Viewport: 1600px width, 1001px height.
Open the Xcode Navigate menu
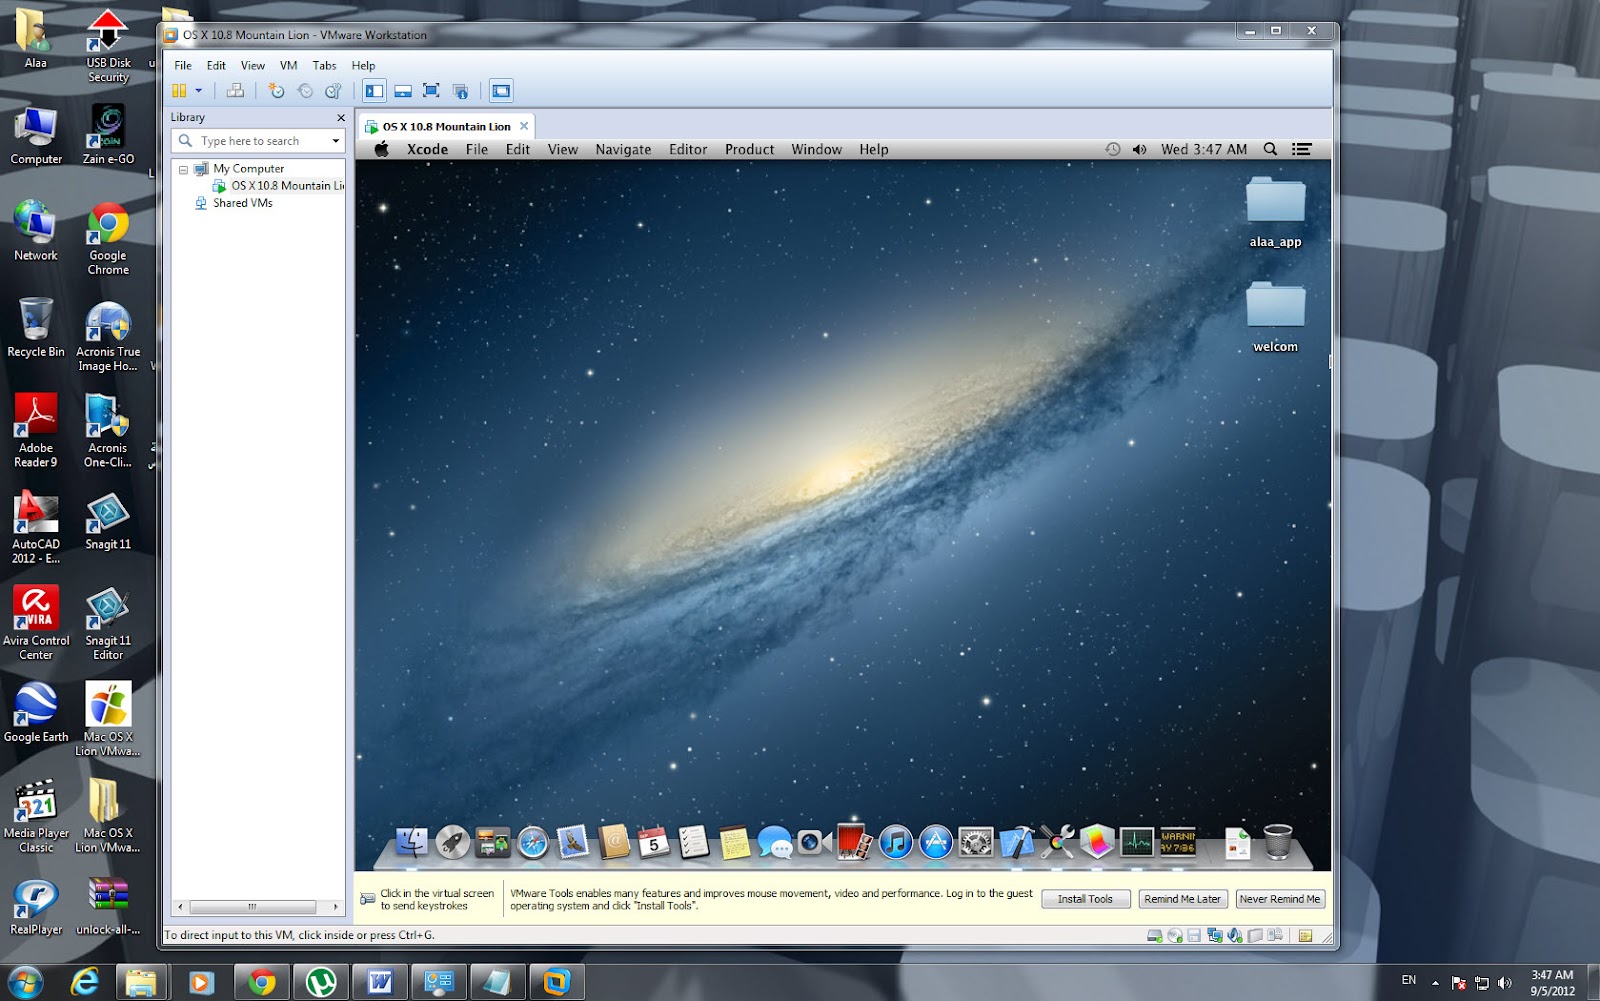pyautogui.click(x=623, y=149)
